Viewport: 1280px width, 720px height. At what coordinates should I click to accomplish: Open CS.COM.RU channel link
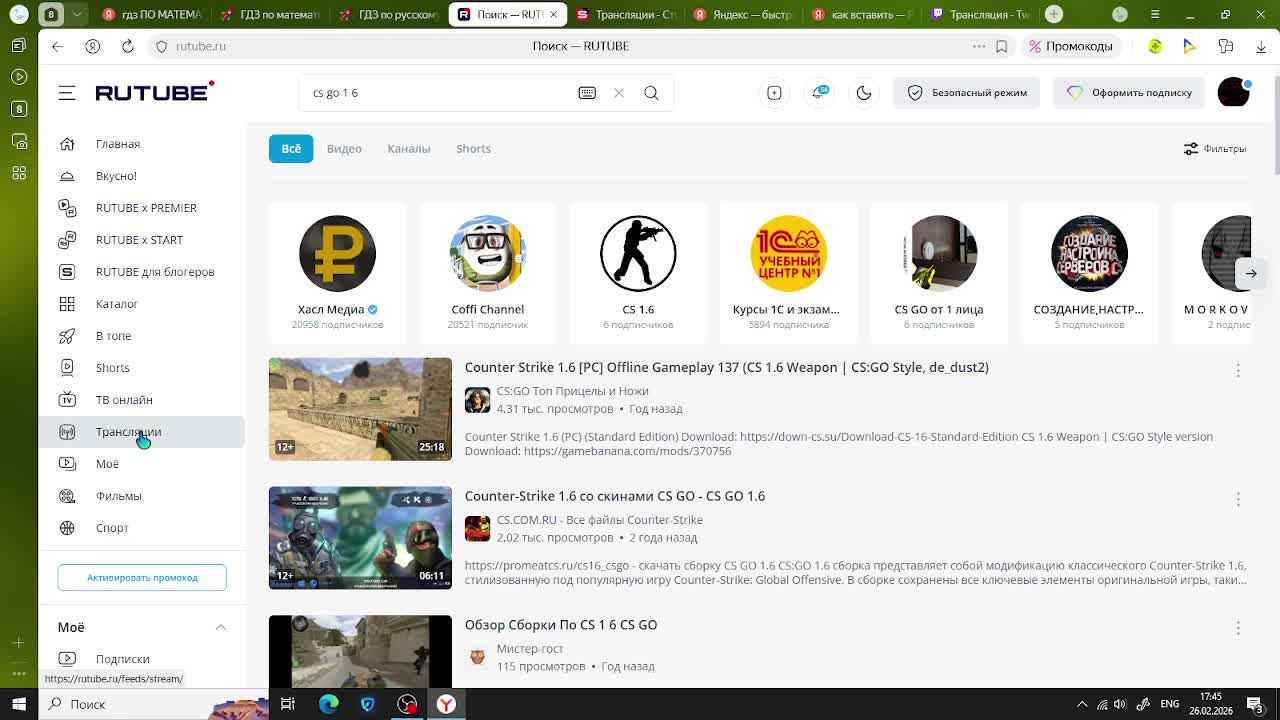[600, 520]
